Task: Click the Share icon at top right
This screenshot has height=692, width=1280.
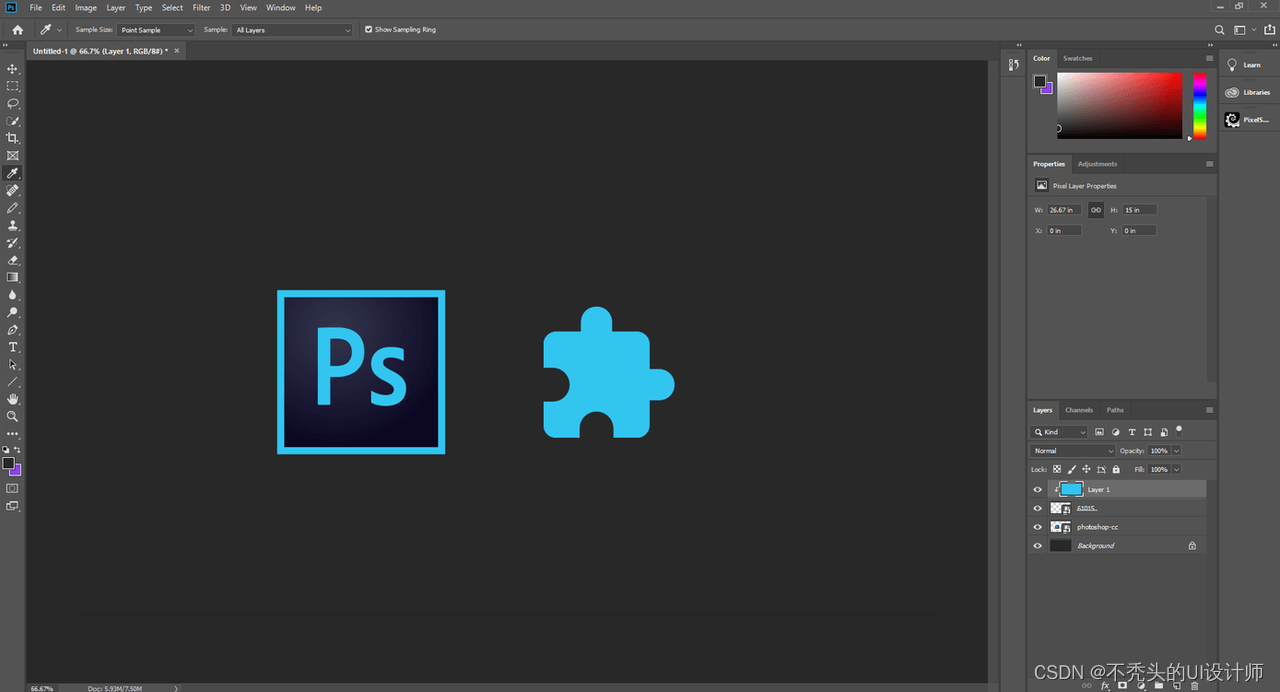Action: point(1270,30)
